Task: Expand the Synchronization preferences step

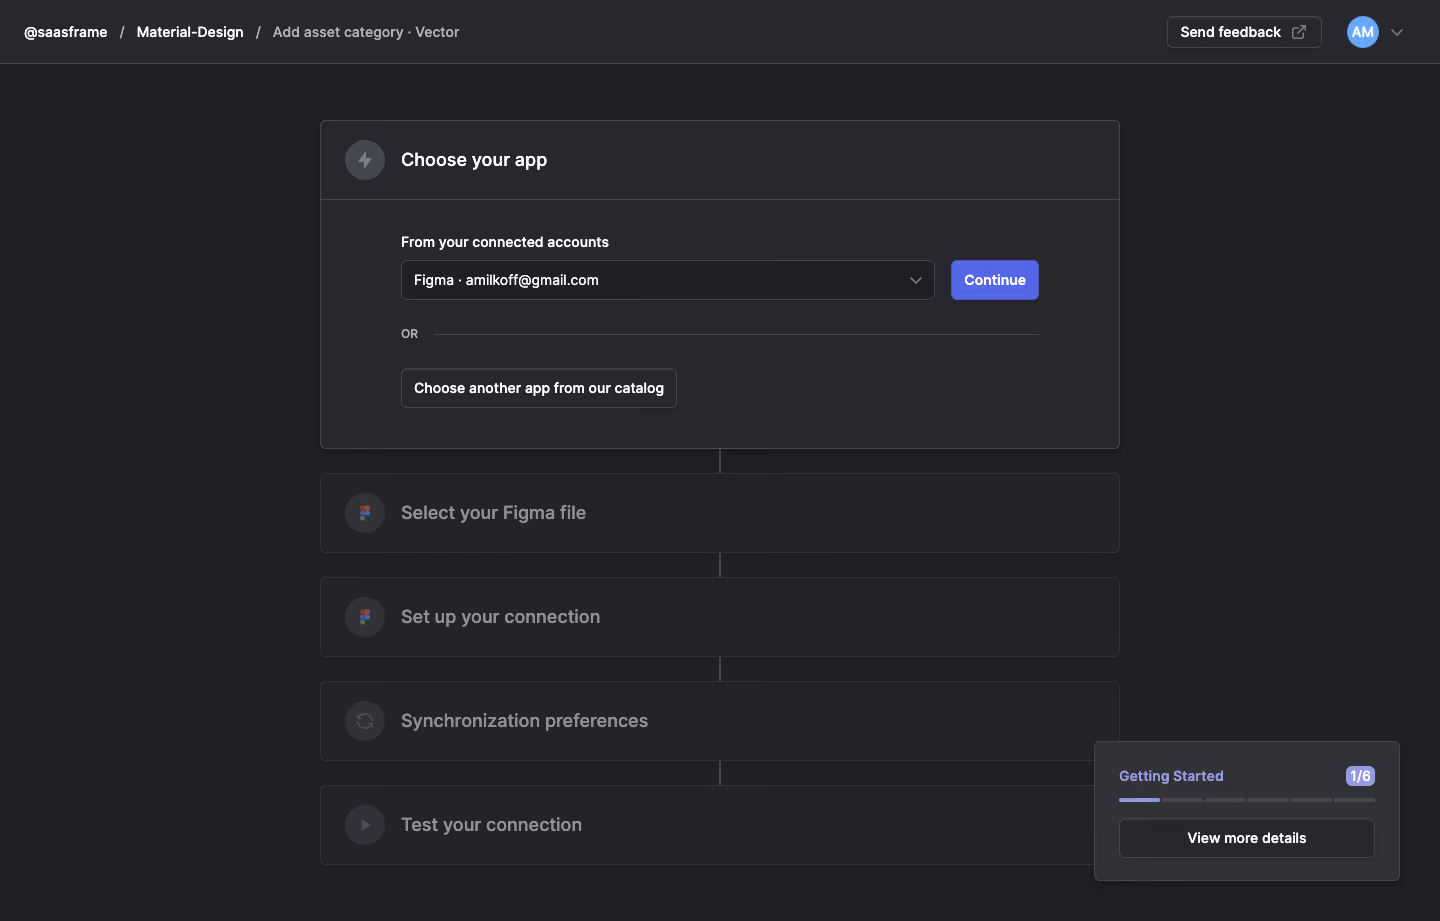Action: click(x=720, y=721)
